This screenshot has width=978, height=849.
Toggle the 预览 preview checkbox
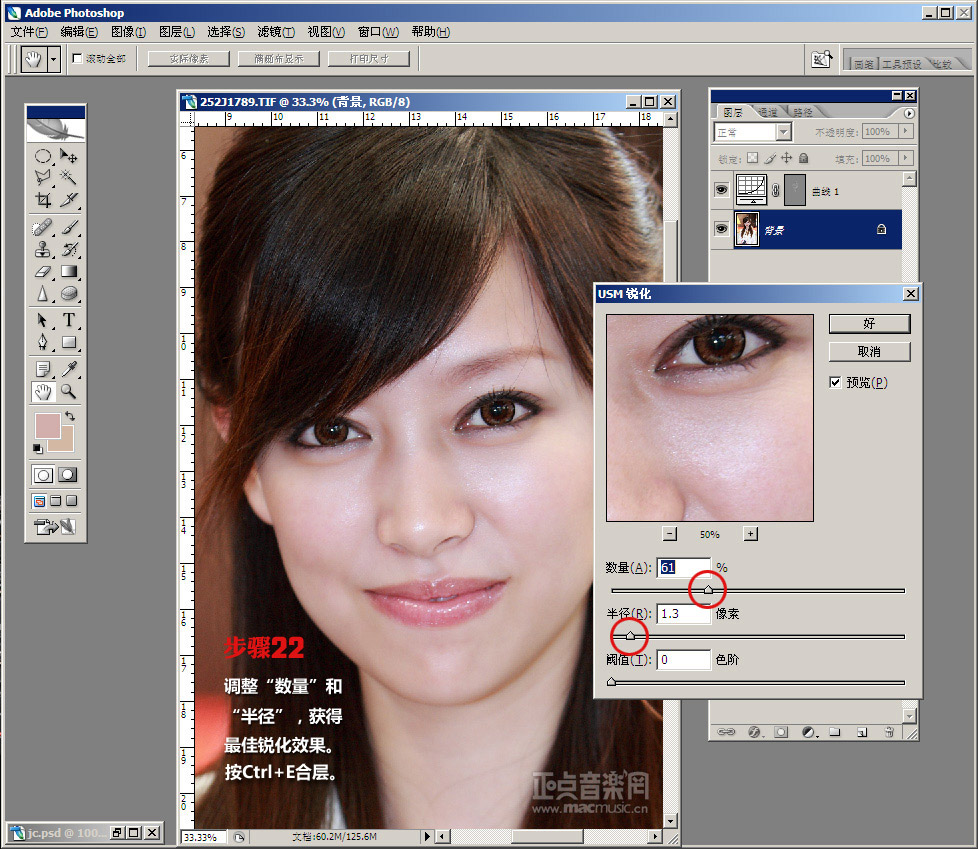[x=835, y=382]
